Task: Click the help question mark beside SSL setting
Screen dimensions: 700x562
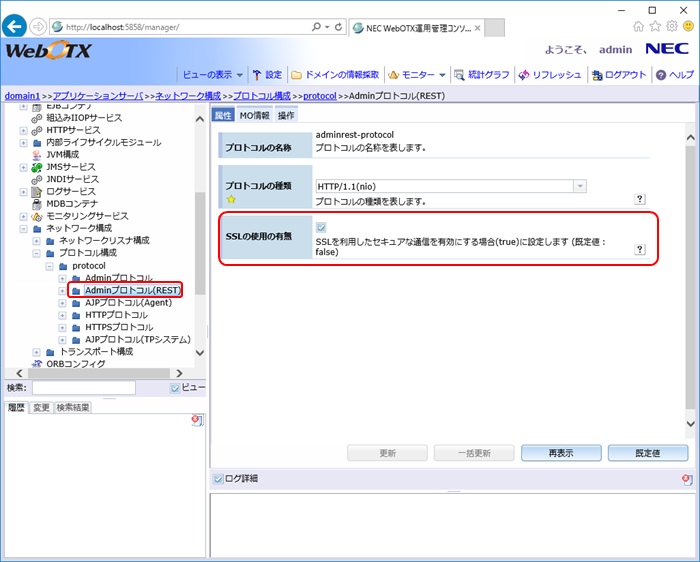Action: 640,249
